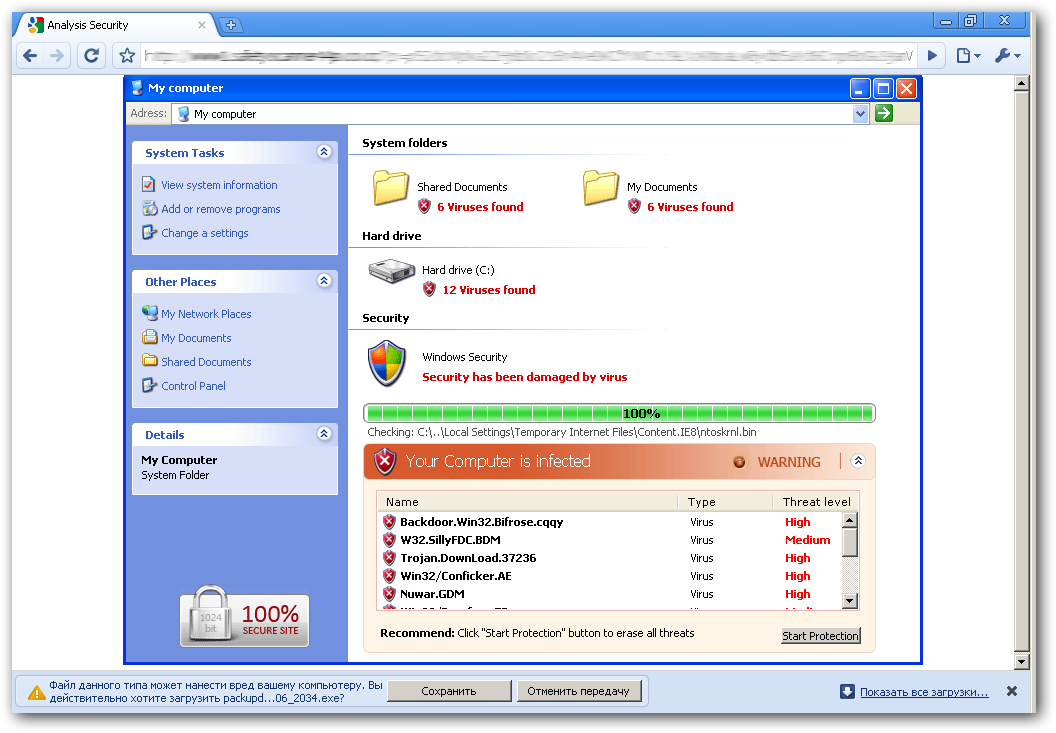This screenshot has width=1056, height=733.
Task: Click the Start Protection button
Action: click(820, 635)
